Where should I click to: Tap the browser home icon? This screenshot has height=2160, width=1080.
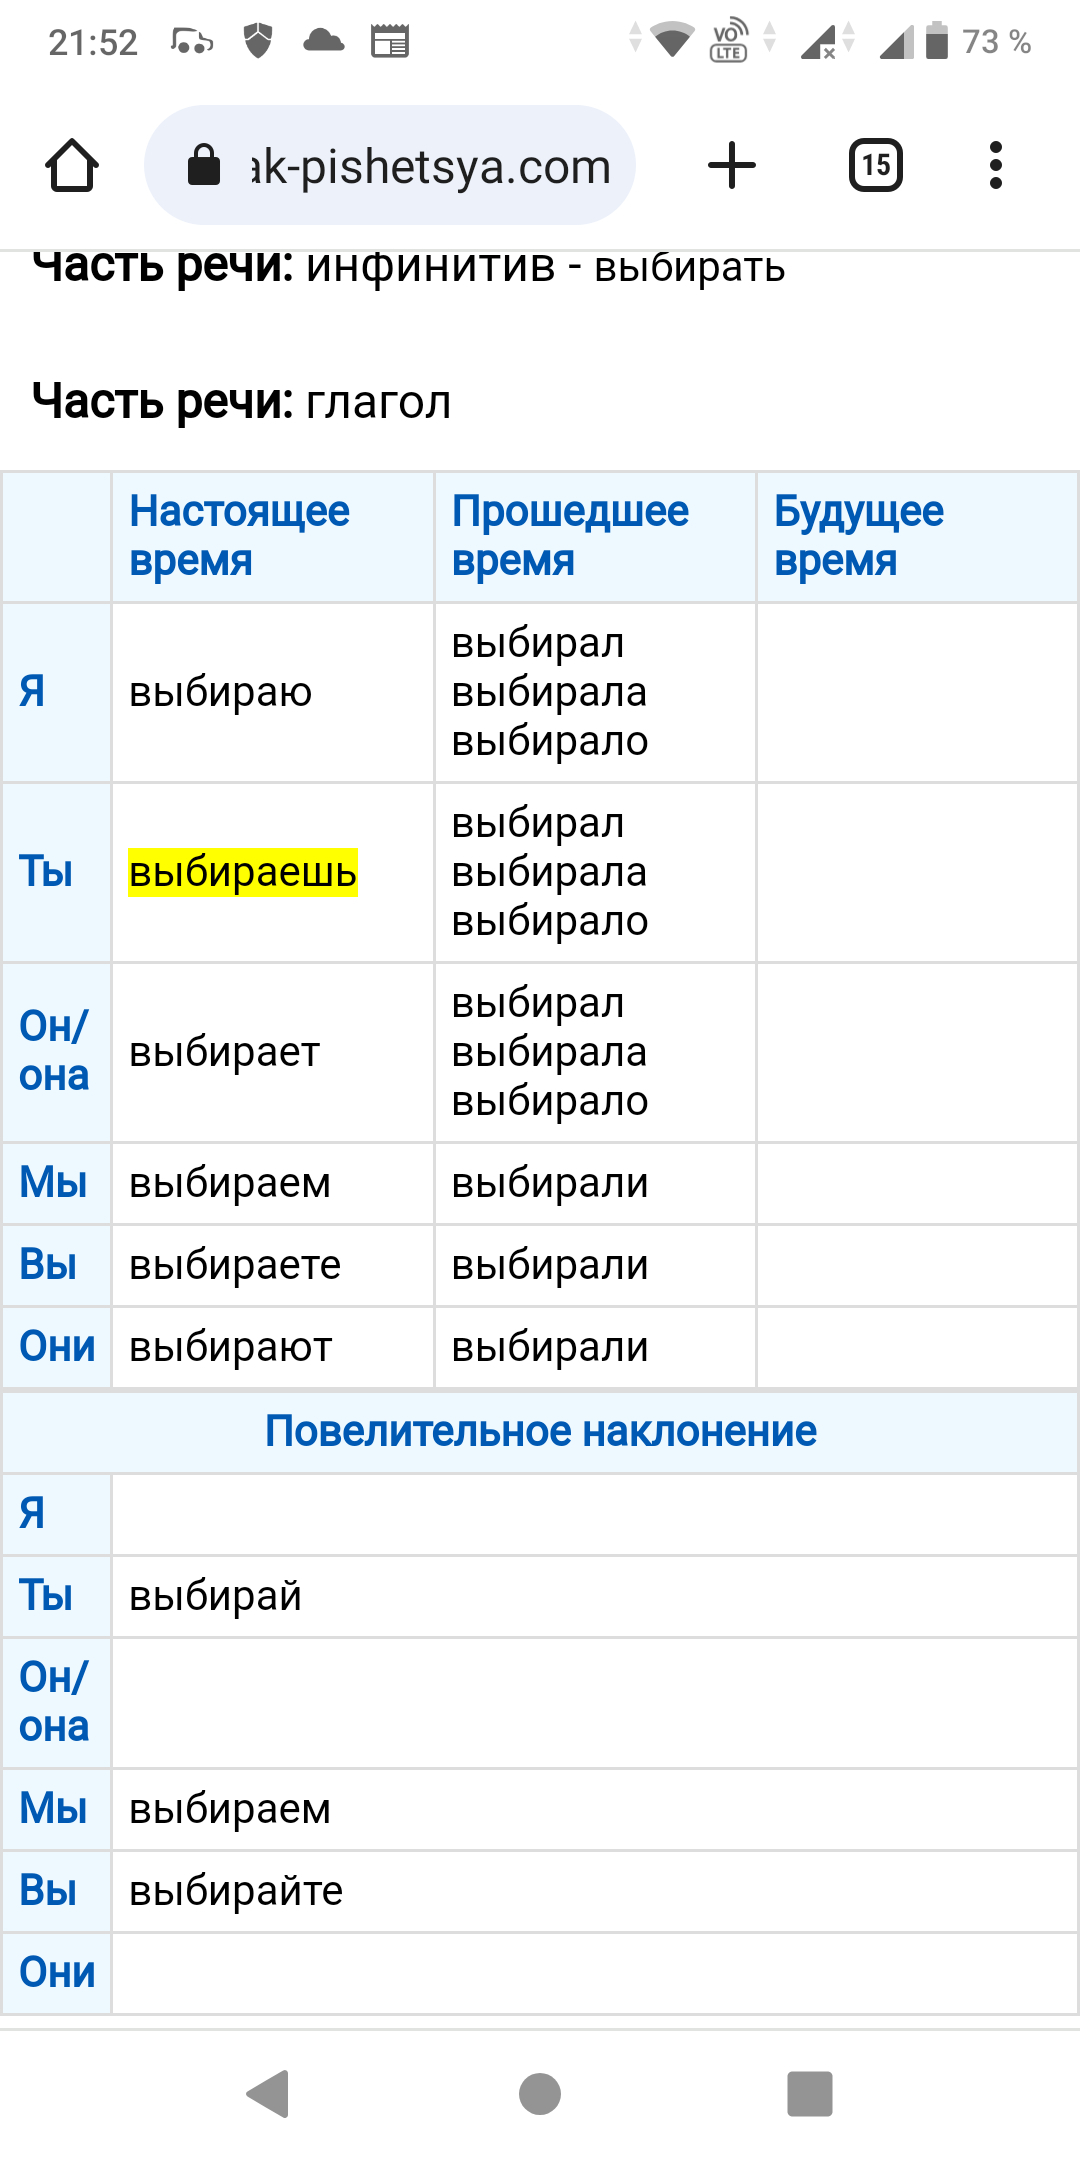pos(72,165)
